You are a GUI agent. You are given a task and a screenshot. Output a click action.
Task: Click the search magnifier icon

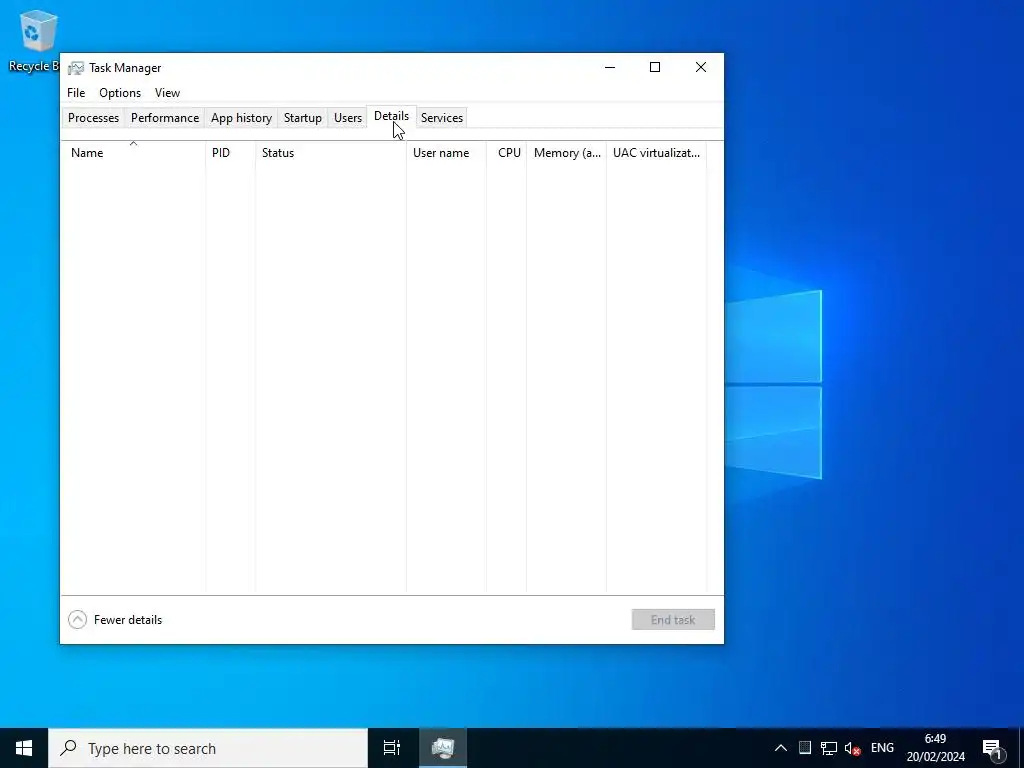pos(68,748)
